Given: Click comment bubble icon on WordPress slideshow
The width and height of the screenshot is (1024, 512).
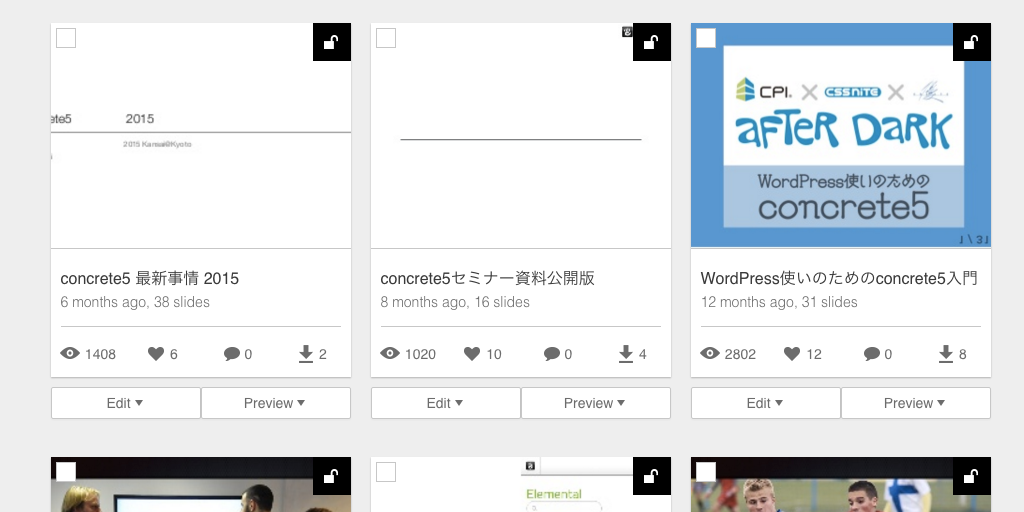Looking at the screenshot, I should click(x=872, y=354).
